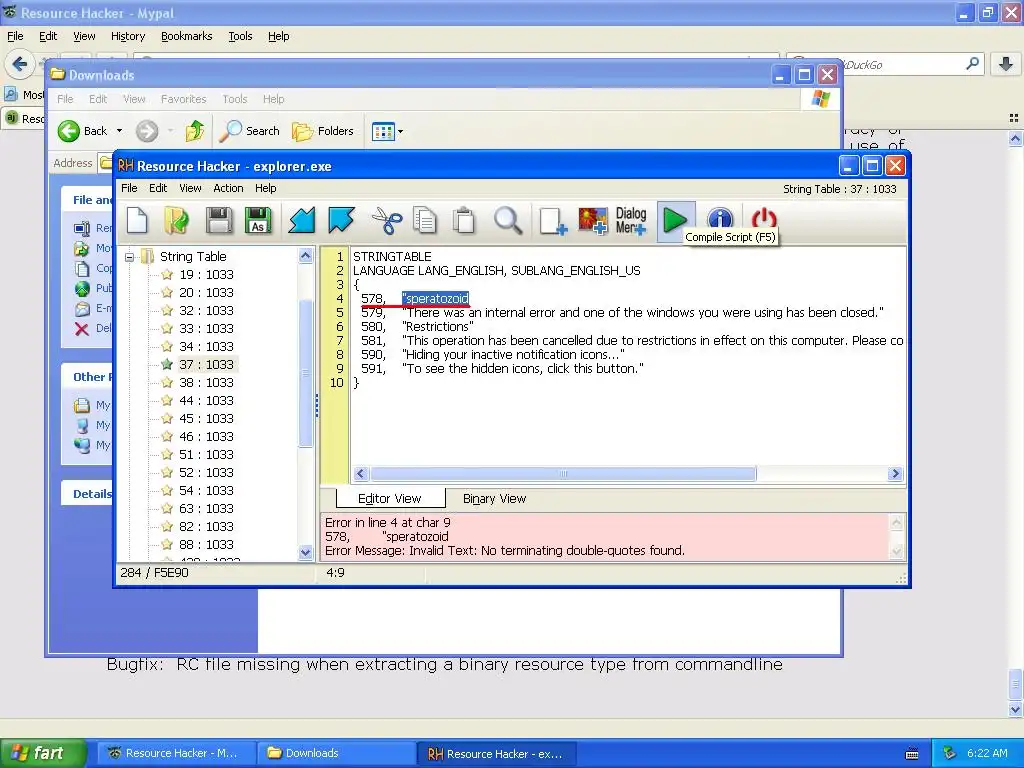Image resolution: width=1024 pixels, height=768 pixels.
Task: Open Edit menu in Resource Hacker
Action: pyautogui.click(x=158, y=188)
